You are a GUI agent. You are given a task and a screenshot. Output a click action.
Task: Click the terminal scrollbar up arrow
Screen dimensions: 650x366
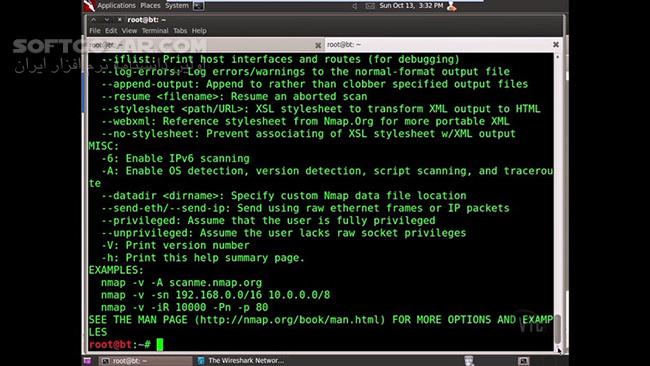(x=558, y=57)
